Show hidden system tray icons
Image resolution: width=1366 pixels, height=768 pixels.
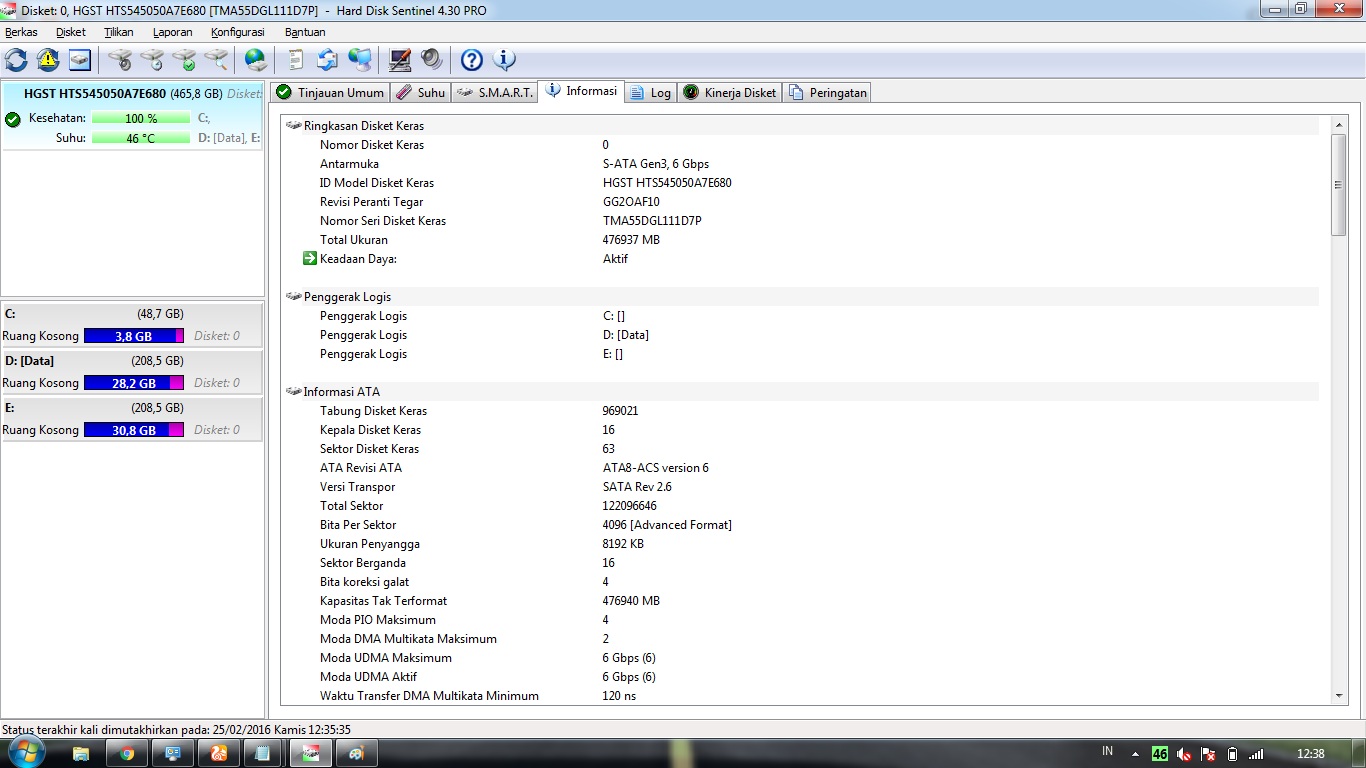(1135, 754)
